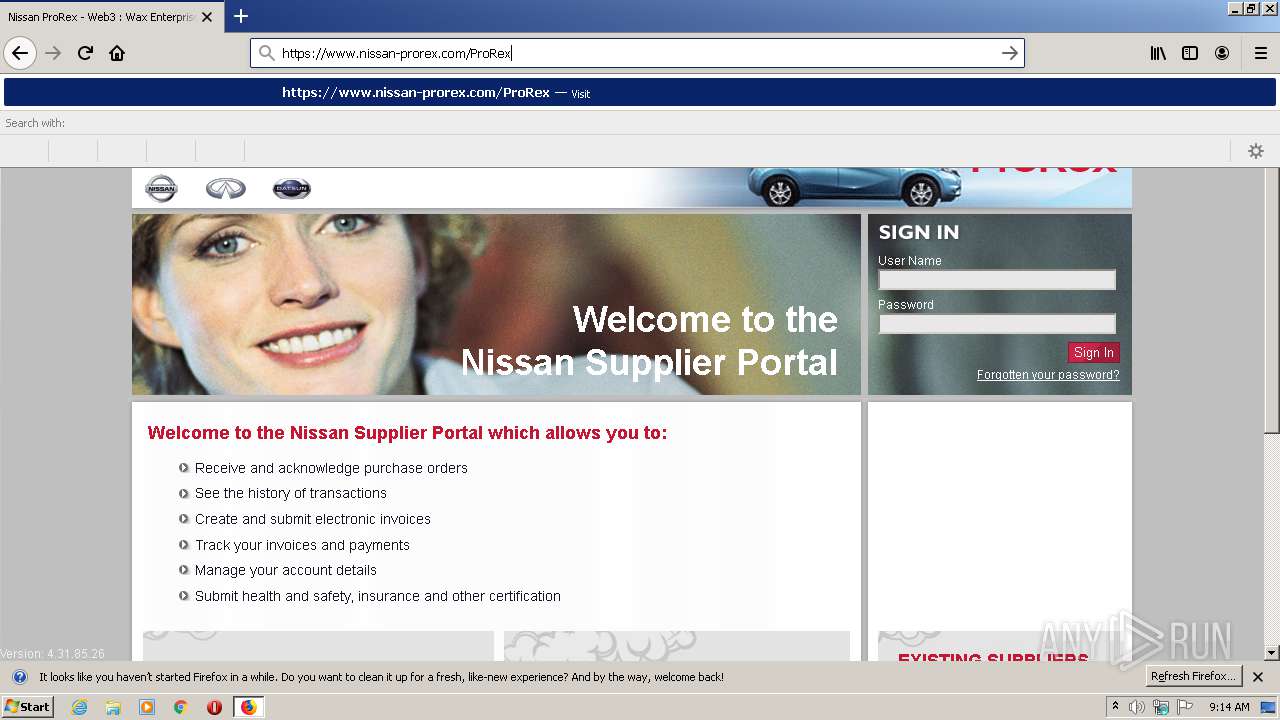Click the 'Welcome to the Nissan Supplier Portal which allows' heading
This screenshot has height=720, width=1280.
pyautogui.click(x=407, y=433)
